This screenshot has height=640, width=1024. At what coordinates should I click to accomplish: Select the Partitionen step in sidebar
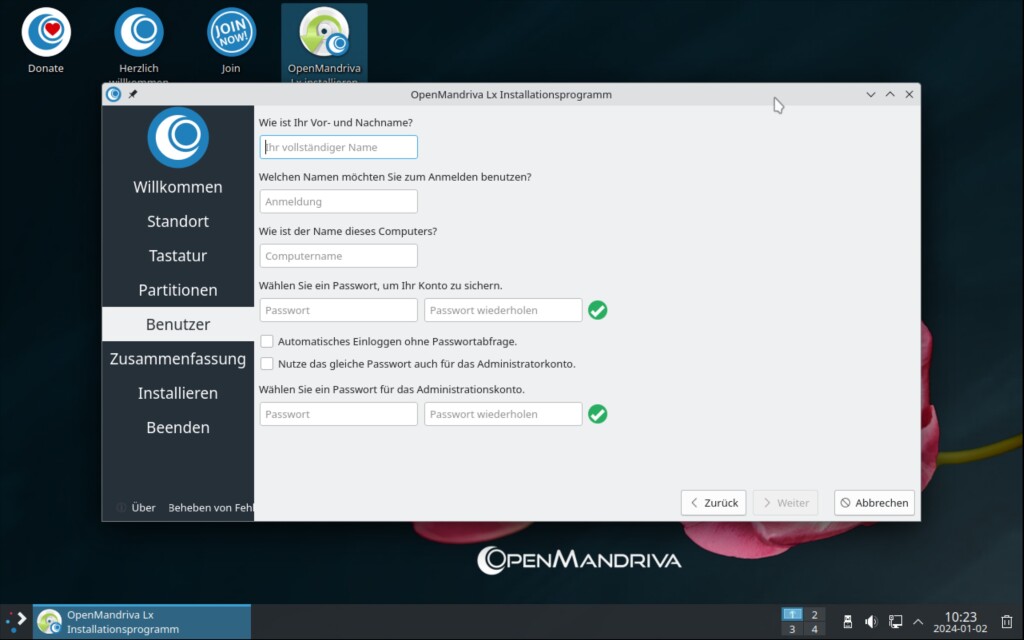178,290
